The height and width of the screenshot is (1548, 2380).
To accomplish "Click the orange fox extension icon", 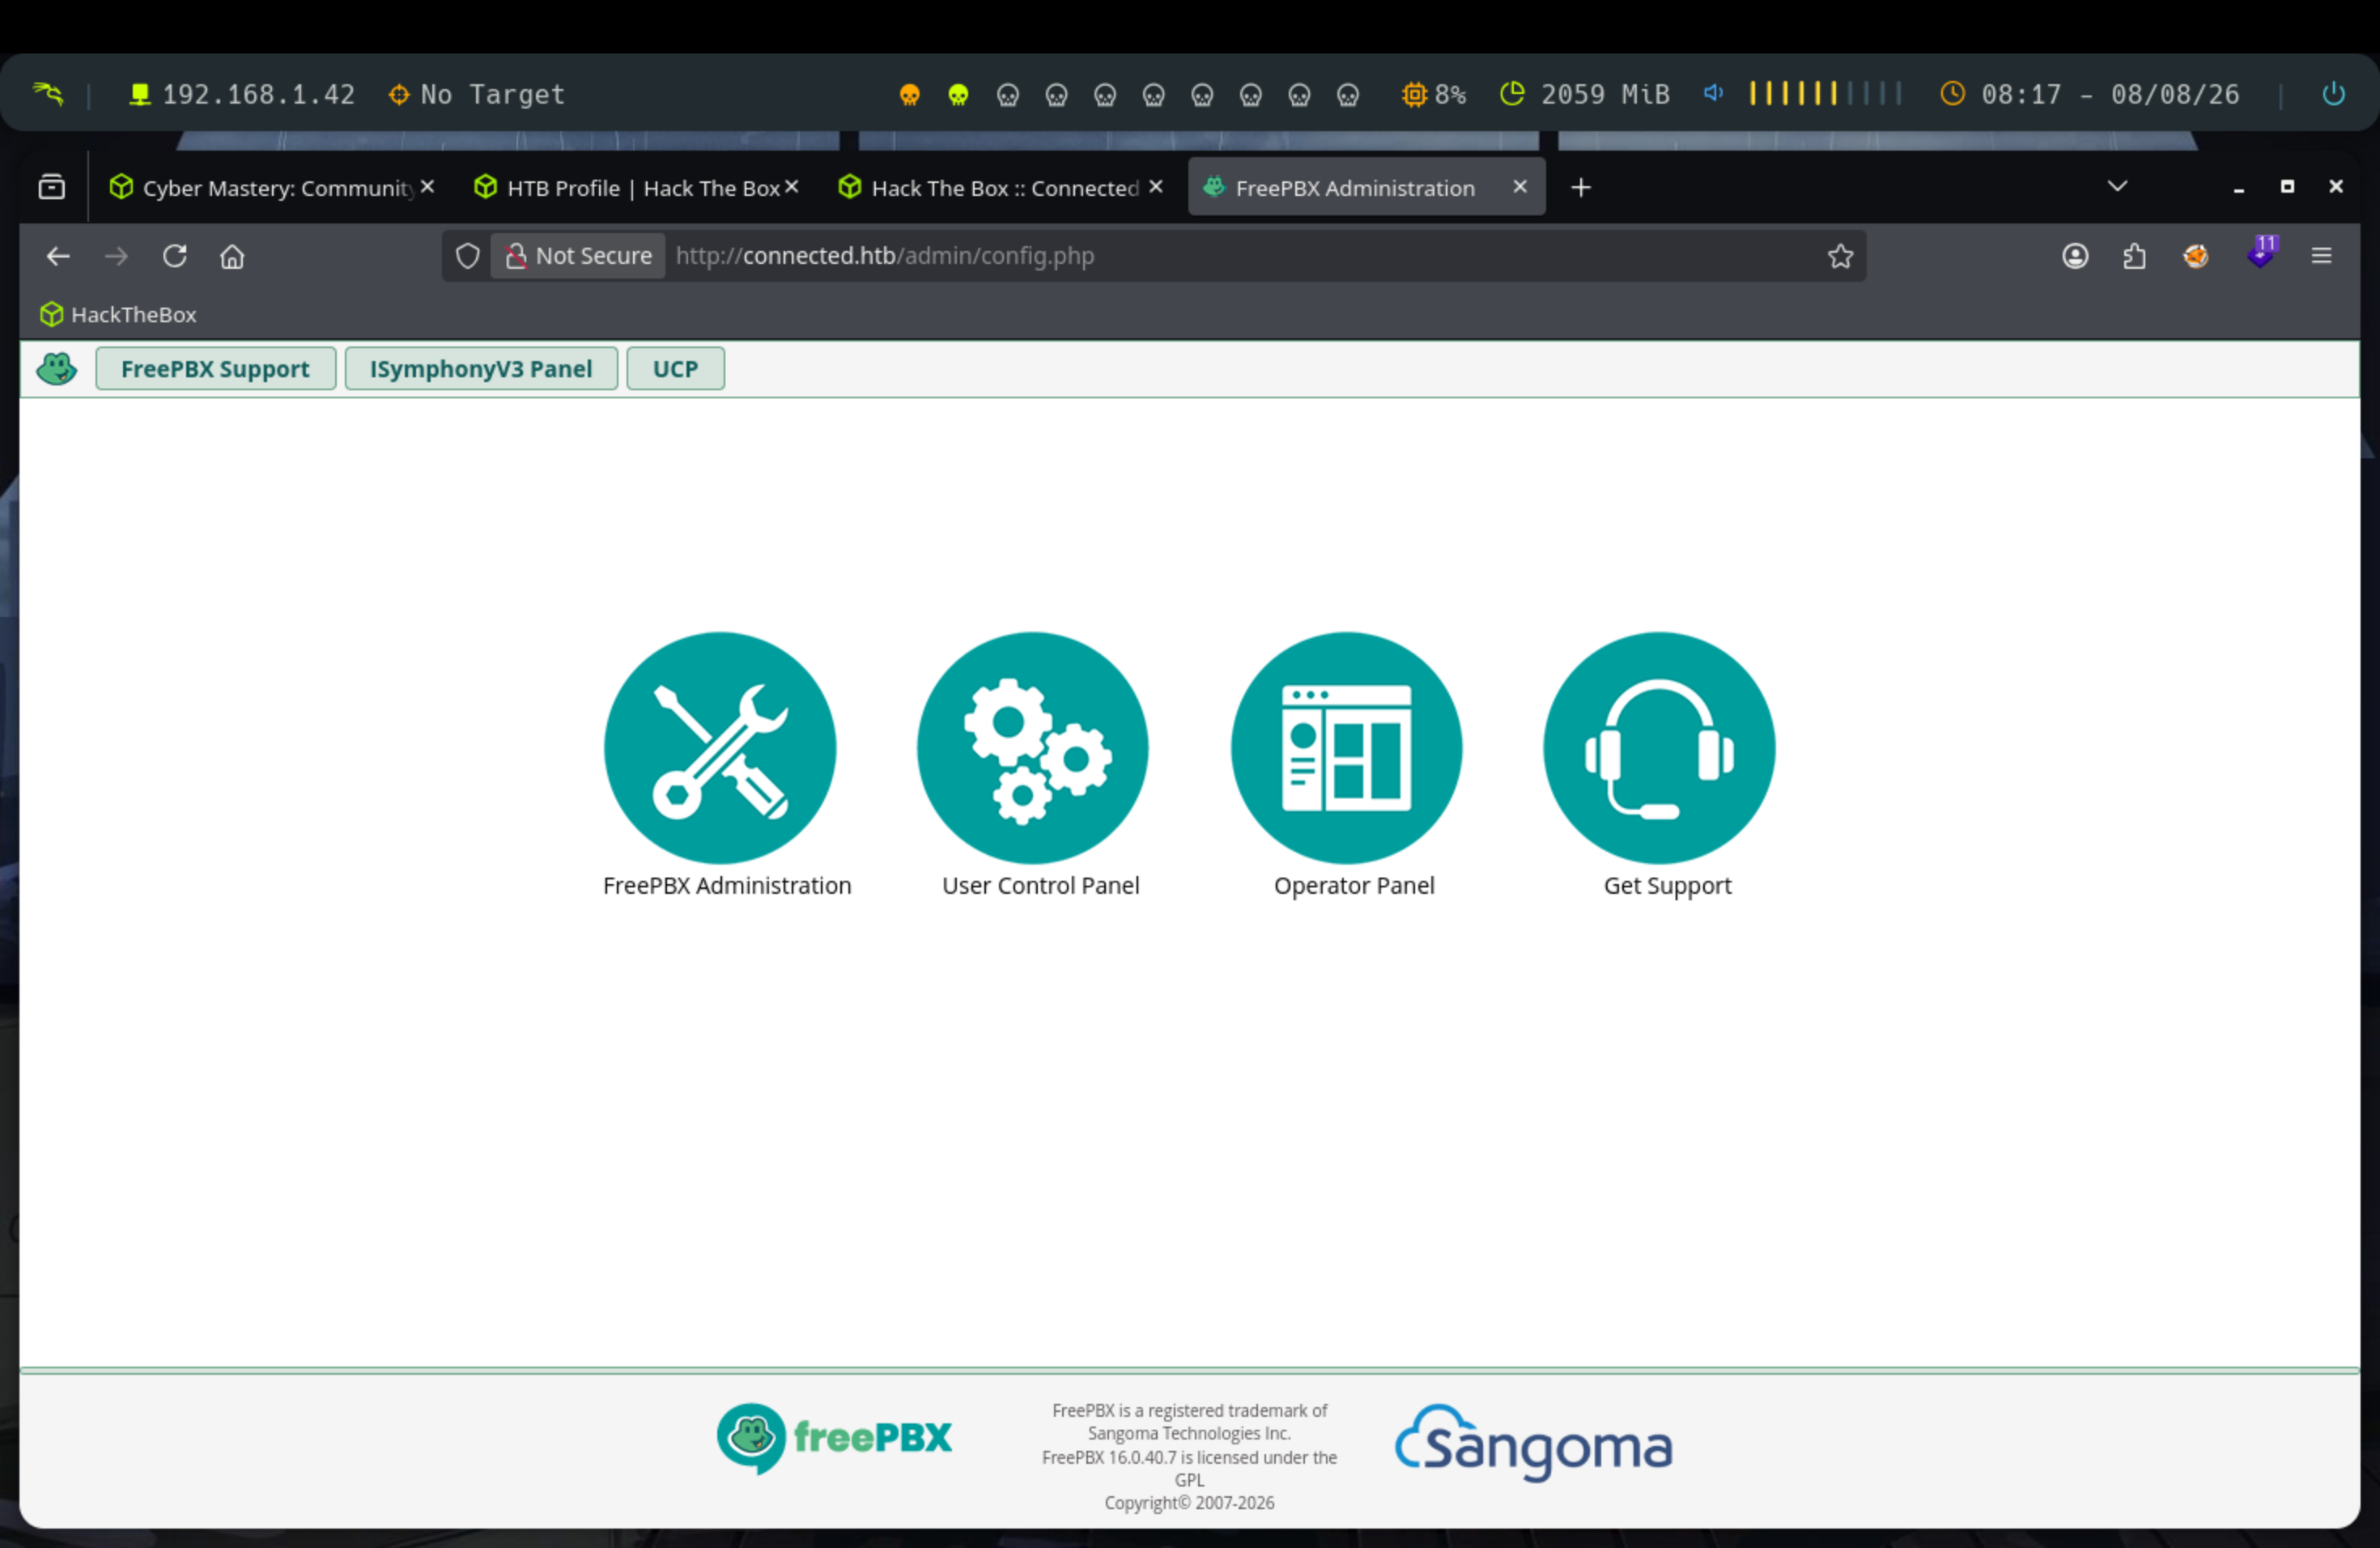I will (x=2195, y=256).
